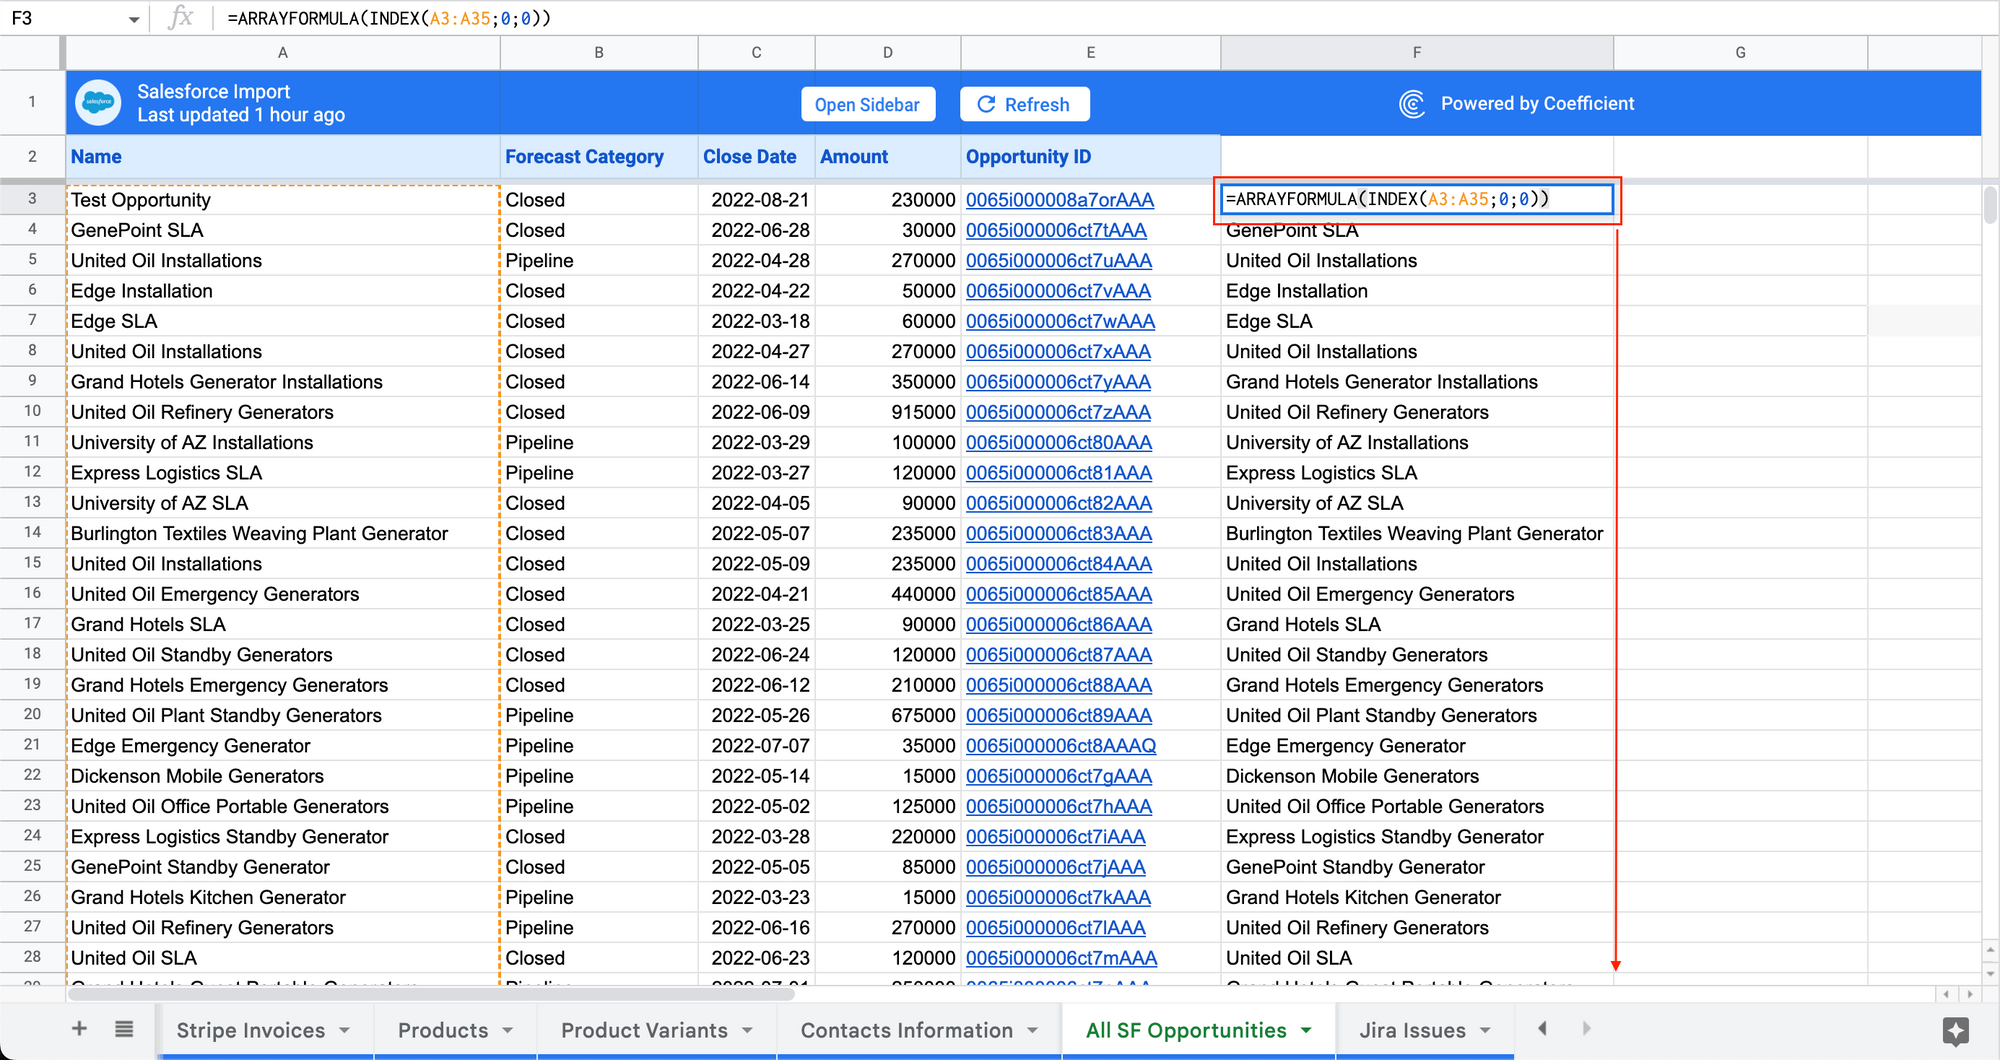Image resolution: width=2000 pixels, height=1060 pixels.
Task: Click the Forecast Category header cell
Action: 599,157
